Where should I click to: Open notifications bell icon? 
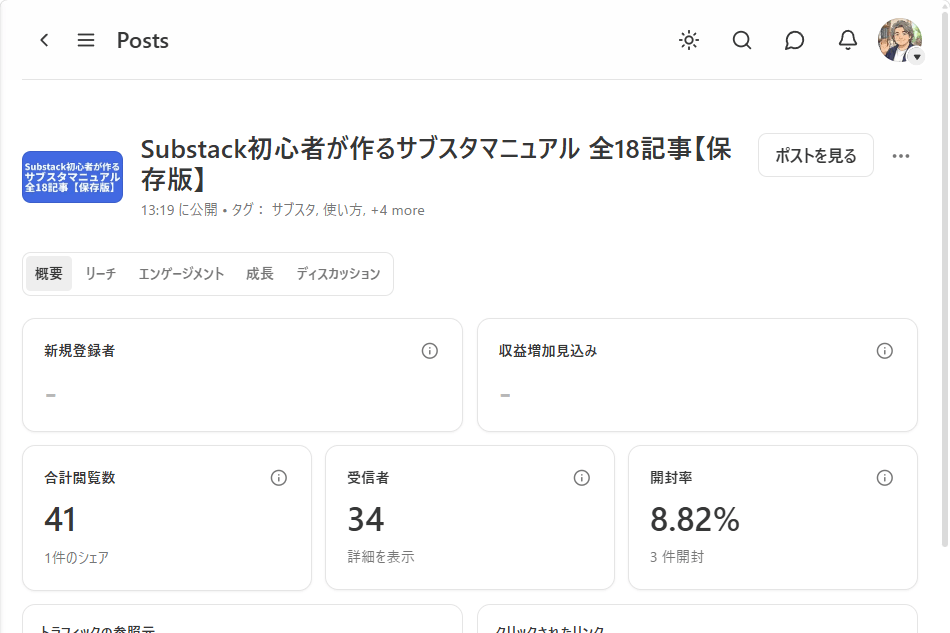click(x=848, y=41)
